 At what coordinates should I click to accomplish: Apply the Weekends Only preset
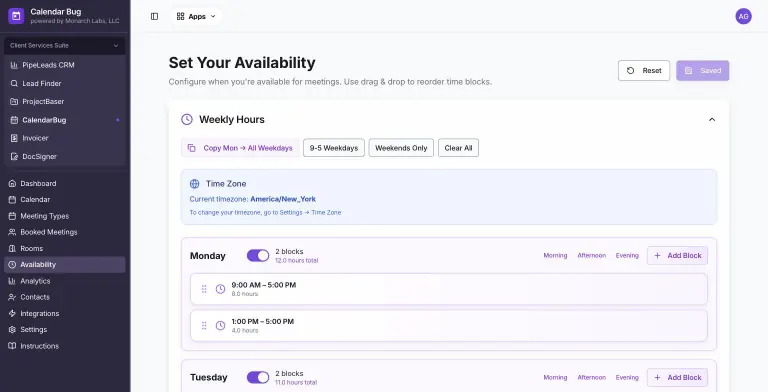401,148
